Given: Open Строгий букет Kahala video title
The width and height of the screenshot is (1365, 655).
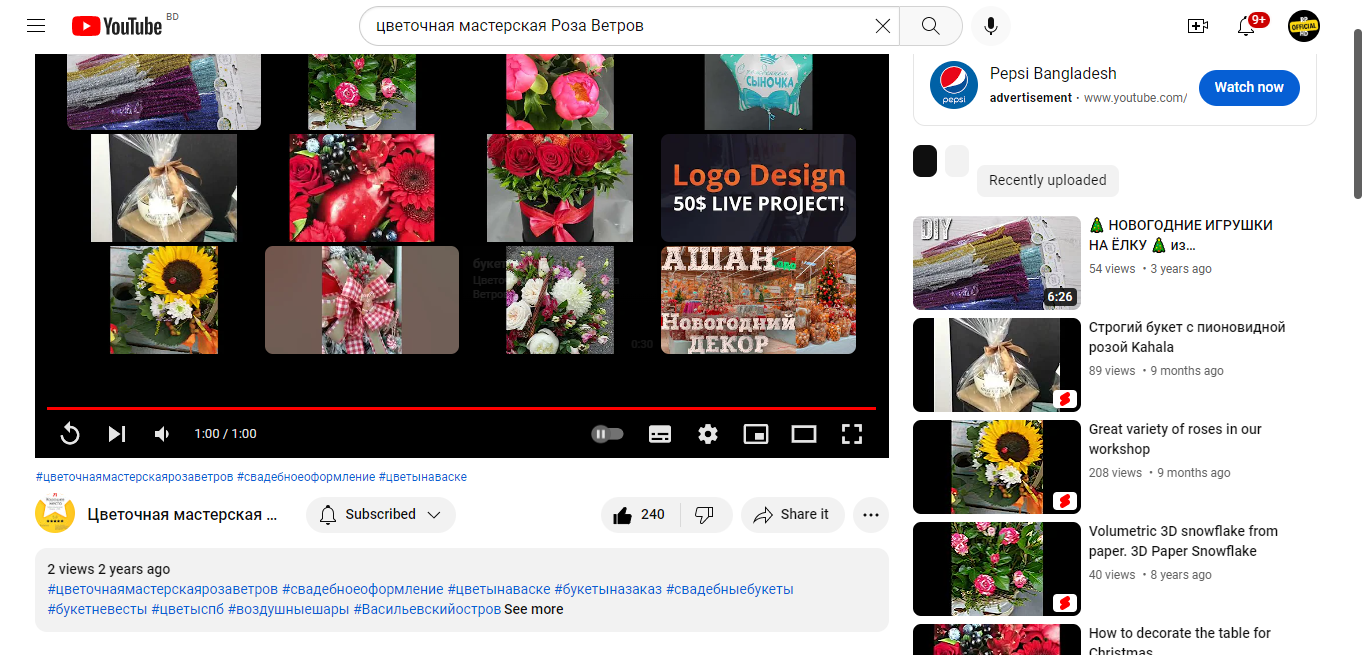Looking at the screenshot, I should [1187, 337].
